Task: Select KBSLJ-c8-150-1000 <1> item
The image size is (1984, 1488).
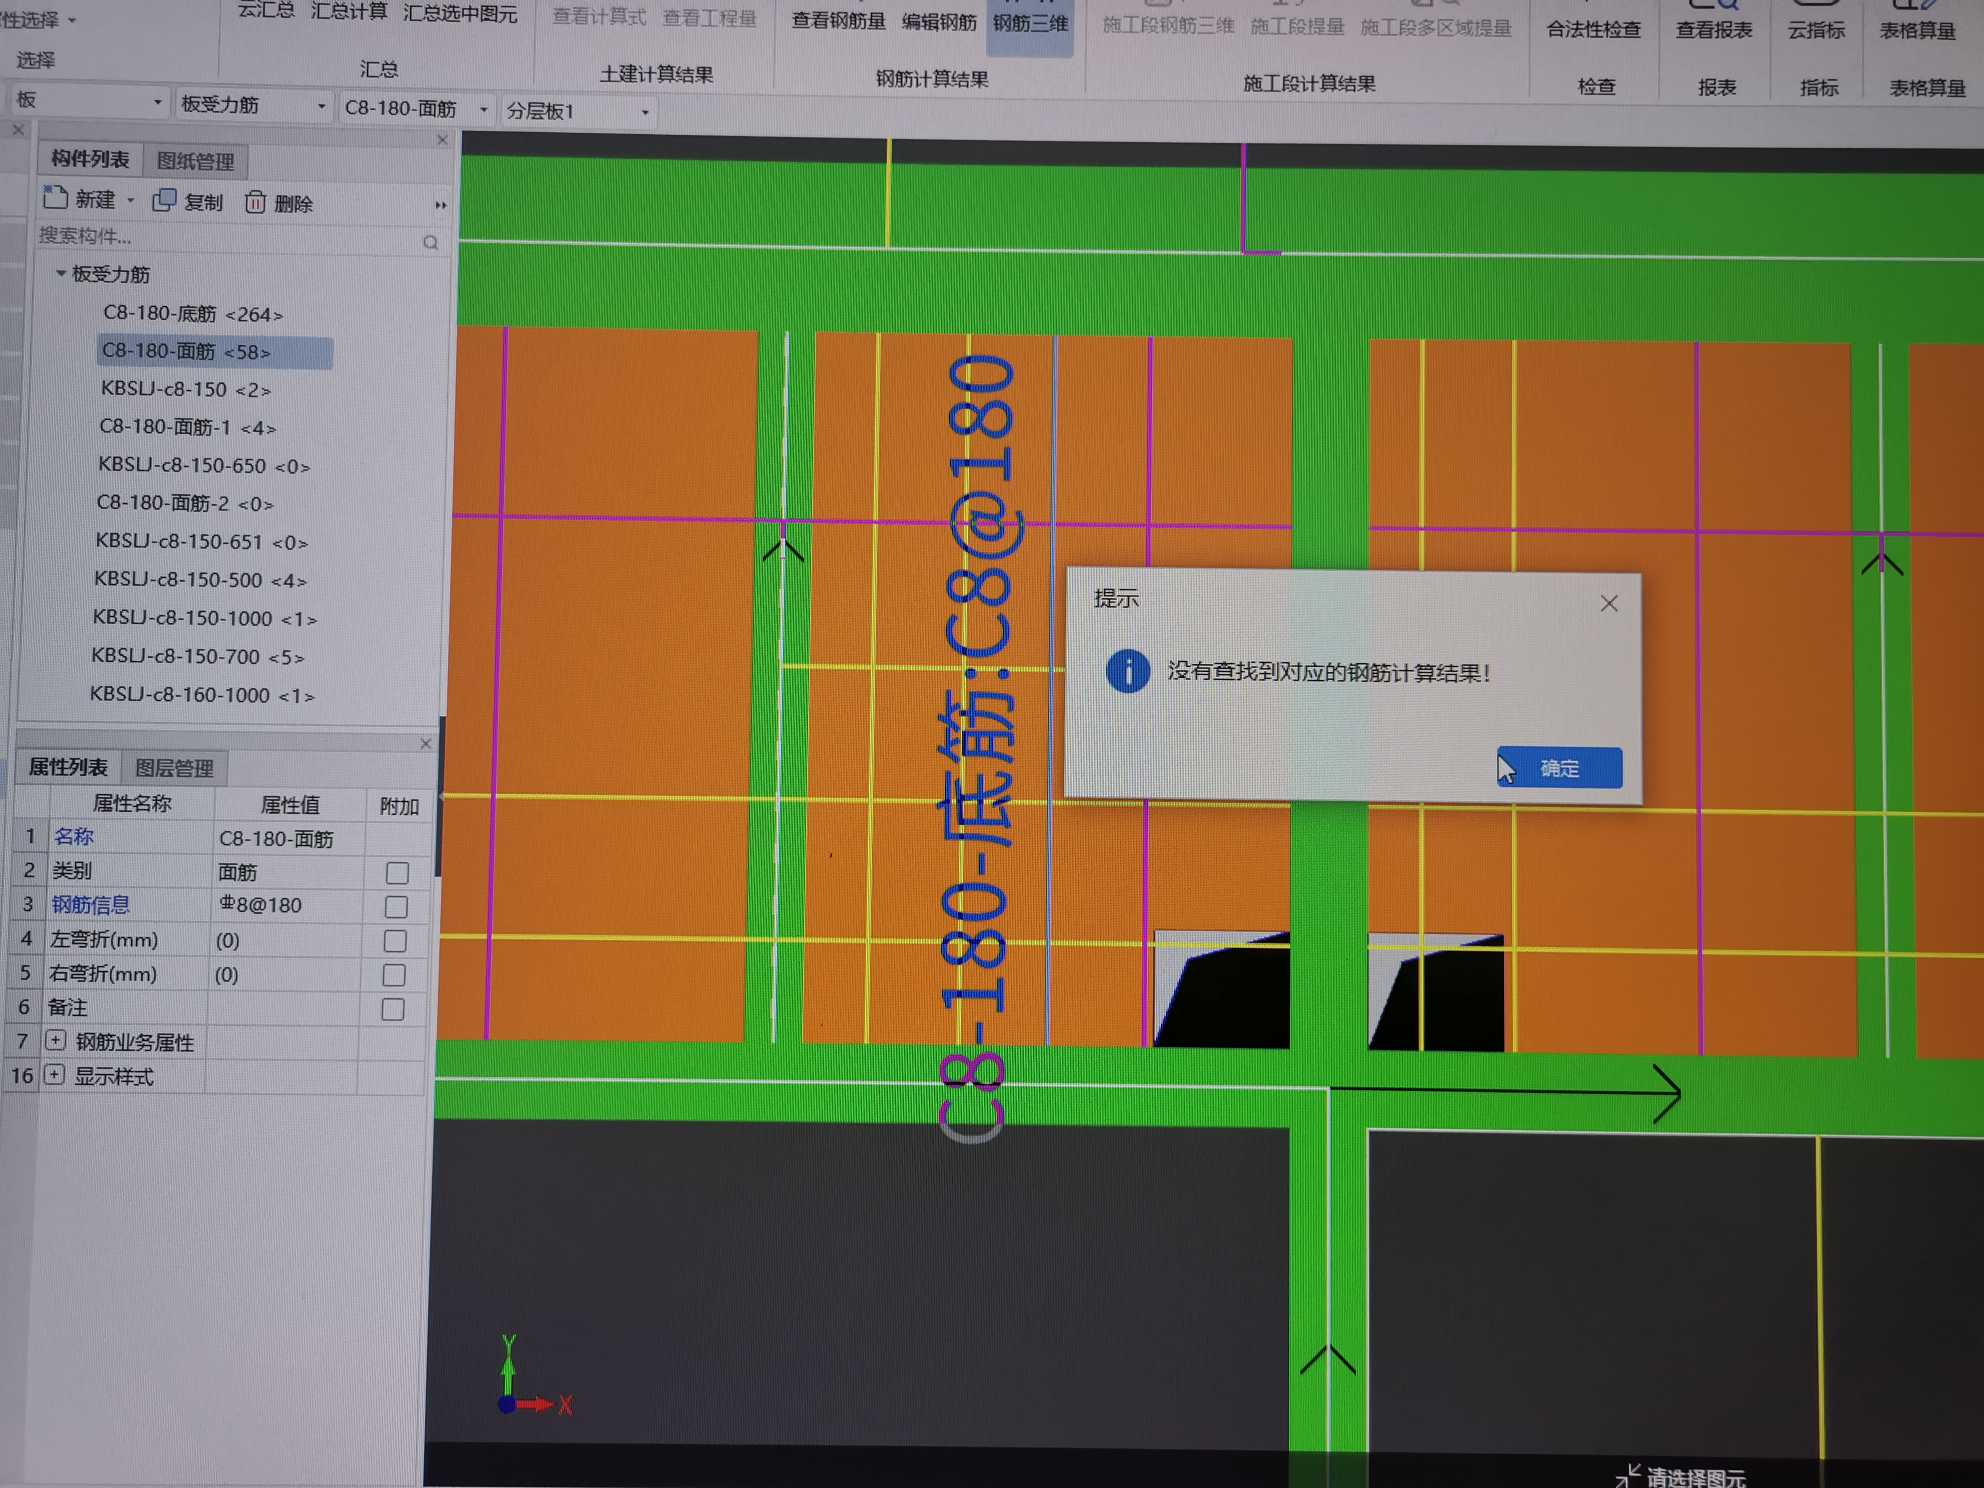Action: tap(204, 618)
